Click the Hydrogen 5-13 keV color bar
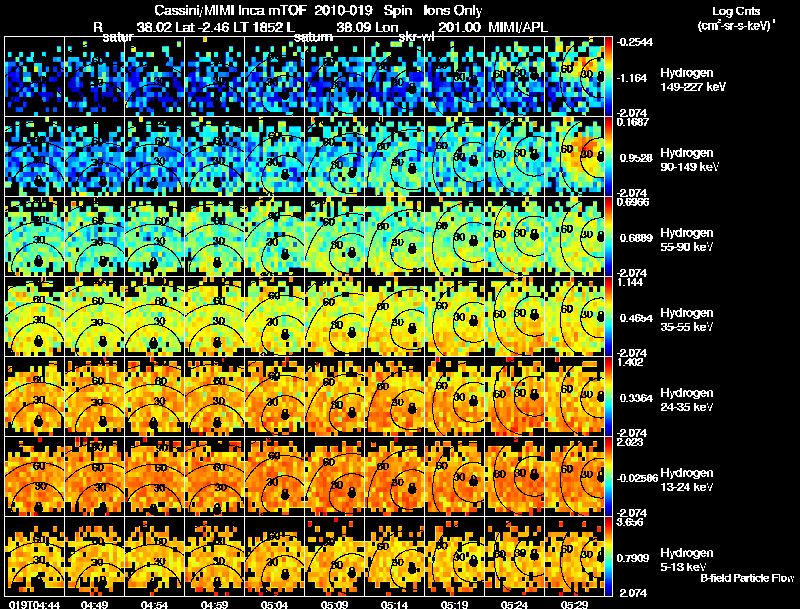Viewport: 800px width, 609px height. click(609, 557)
